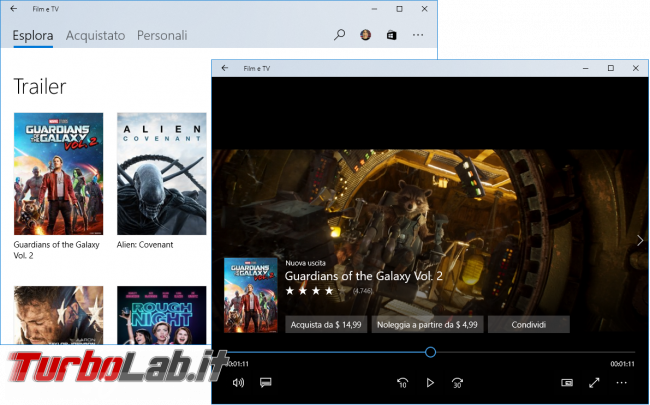Maximize the back Film e TV window
Screen dimensions: 650x405
399,9
